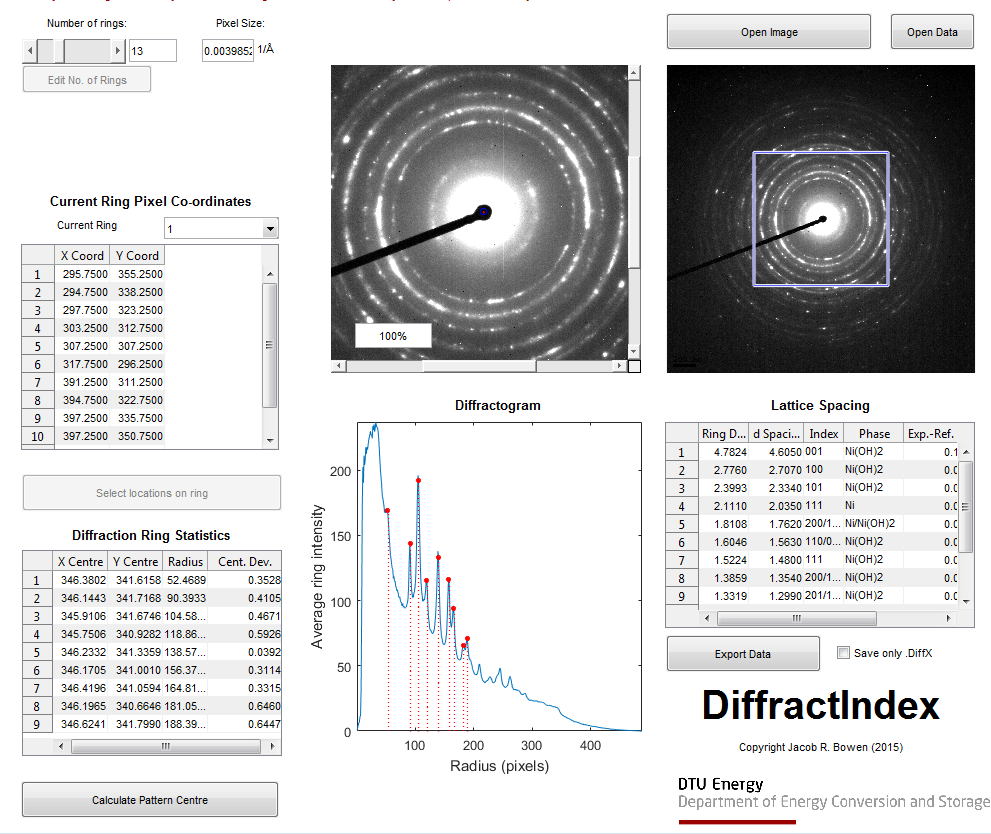Click down arrow of coordinates table scrollbar
This screenshot has width=991, height=834.
tap(270, 441)
